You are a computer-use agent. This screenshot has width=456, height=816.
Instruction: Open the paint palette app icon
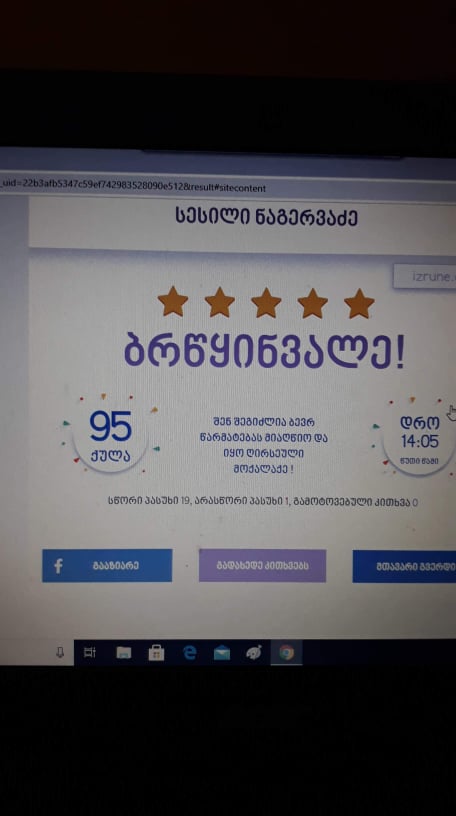(254, 652)
